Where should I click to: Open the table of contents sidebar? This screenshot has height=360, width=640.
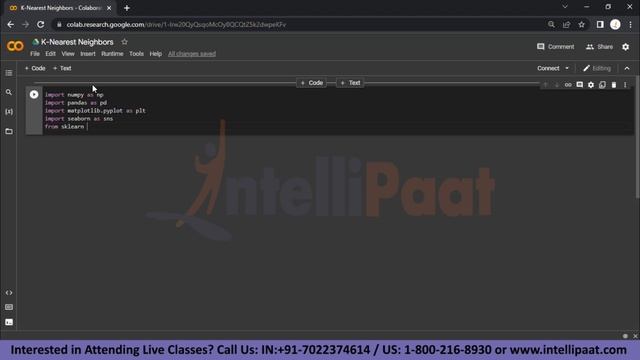point(9,73)
